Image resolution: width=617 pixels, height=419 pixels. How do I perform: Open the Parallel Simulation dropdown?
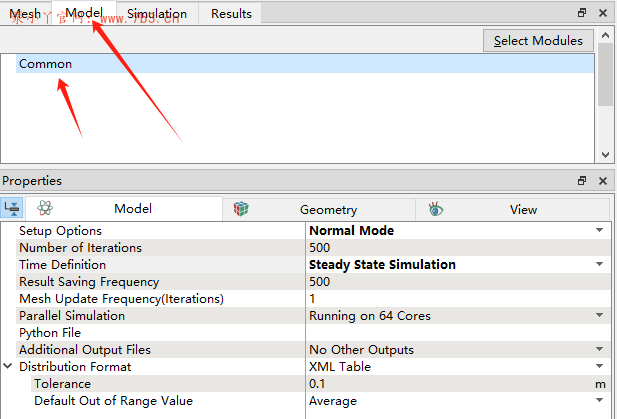(599, 316)
